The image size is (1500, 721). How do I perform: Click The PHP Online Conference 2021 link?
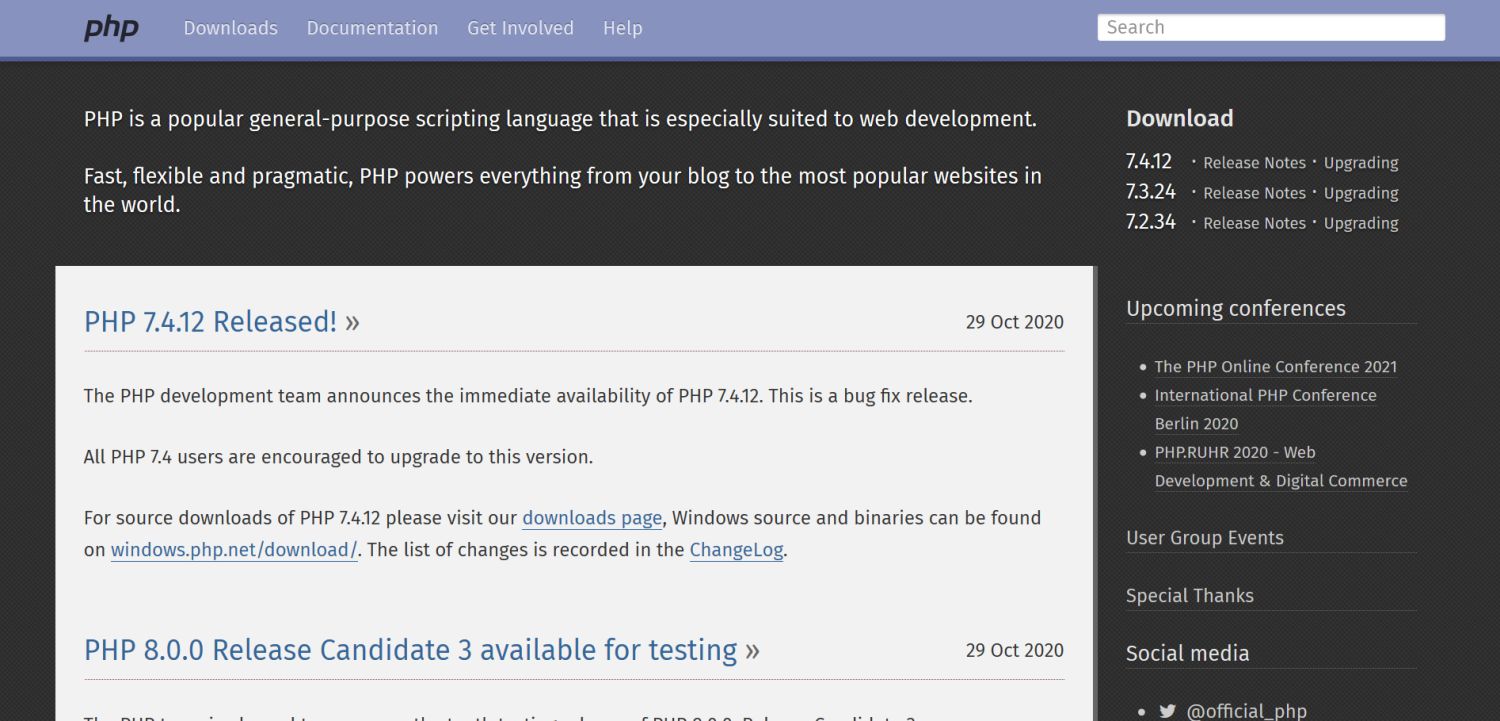pyautogui.click(x=1275, y=367)
